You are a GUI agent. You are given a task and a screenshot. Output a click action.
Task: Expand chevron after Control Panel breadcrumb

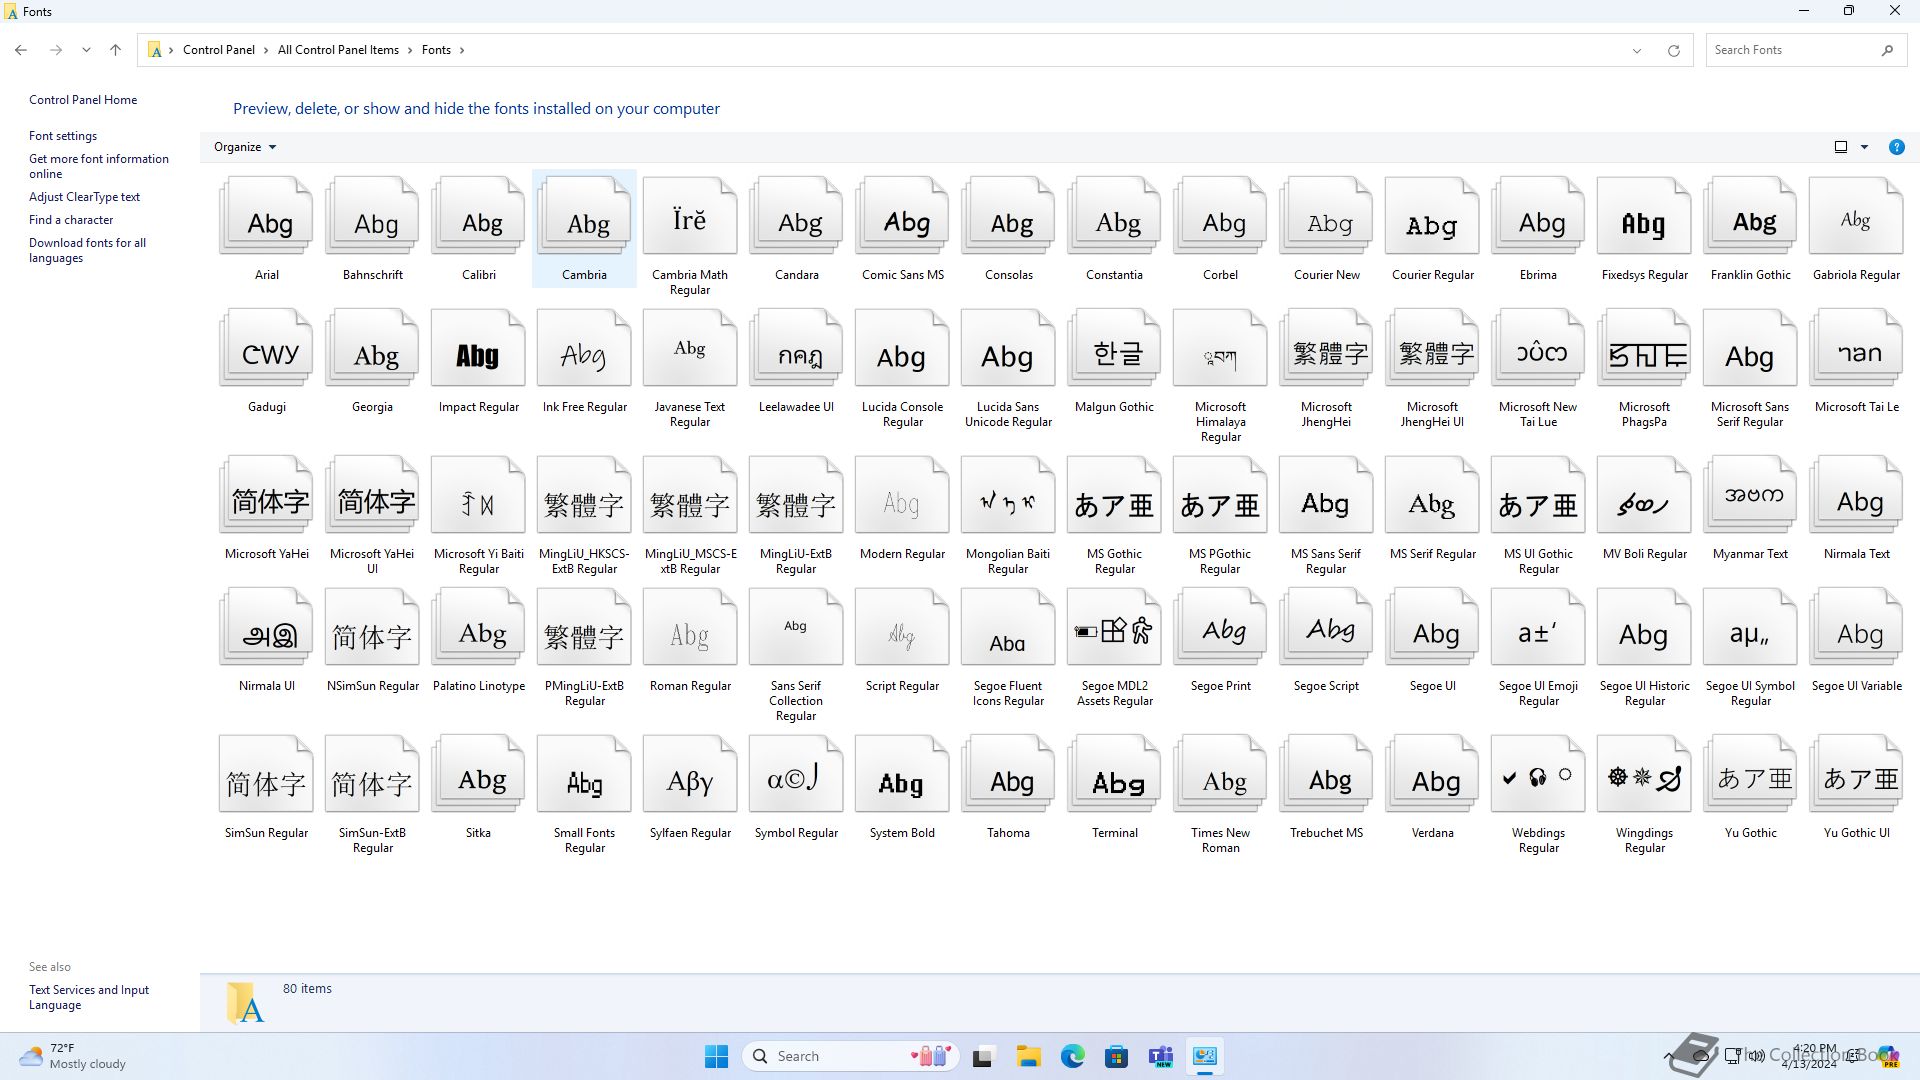pos(266,50)
